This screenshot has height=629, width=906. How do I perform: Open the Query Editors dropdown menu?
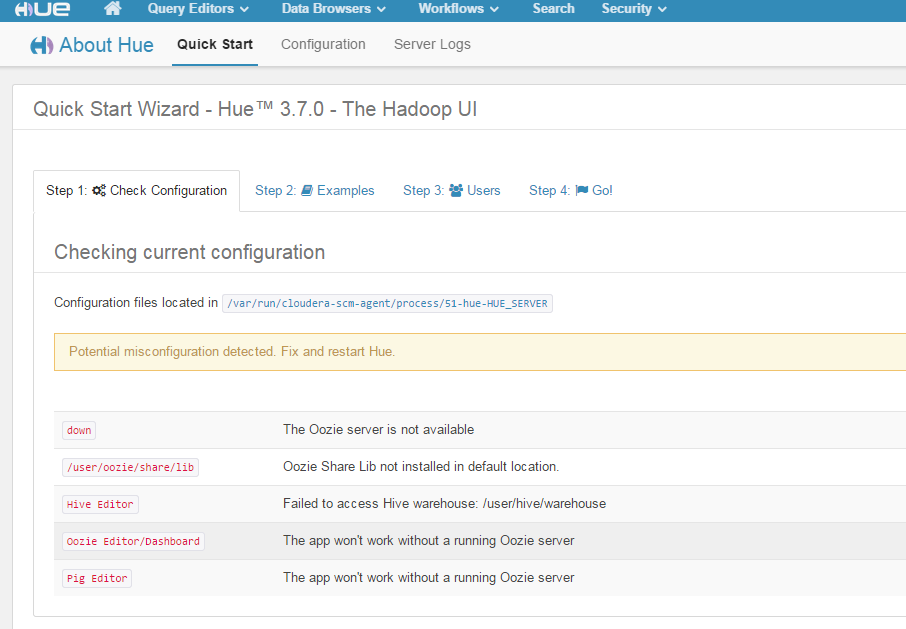coord(198,9)
